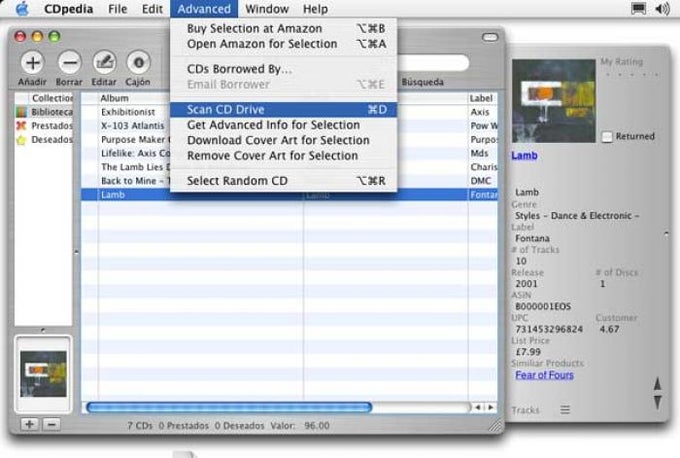Image resolution: width=680 pixels, height=458 pixels.
Task: Click the small cover thumbnail in the sidebar
Action: pyautogui.click(x=43, y=374)
